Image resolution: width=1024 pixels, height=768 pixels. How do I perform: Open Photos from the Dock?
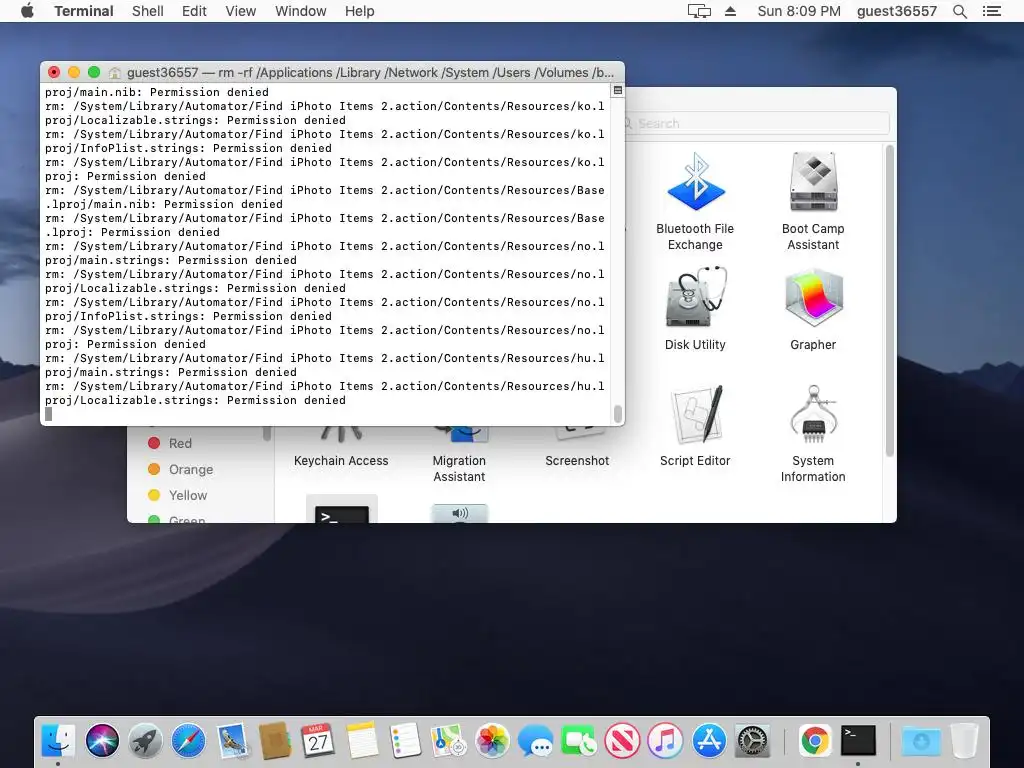click(492, 741)
